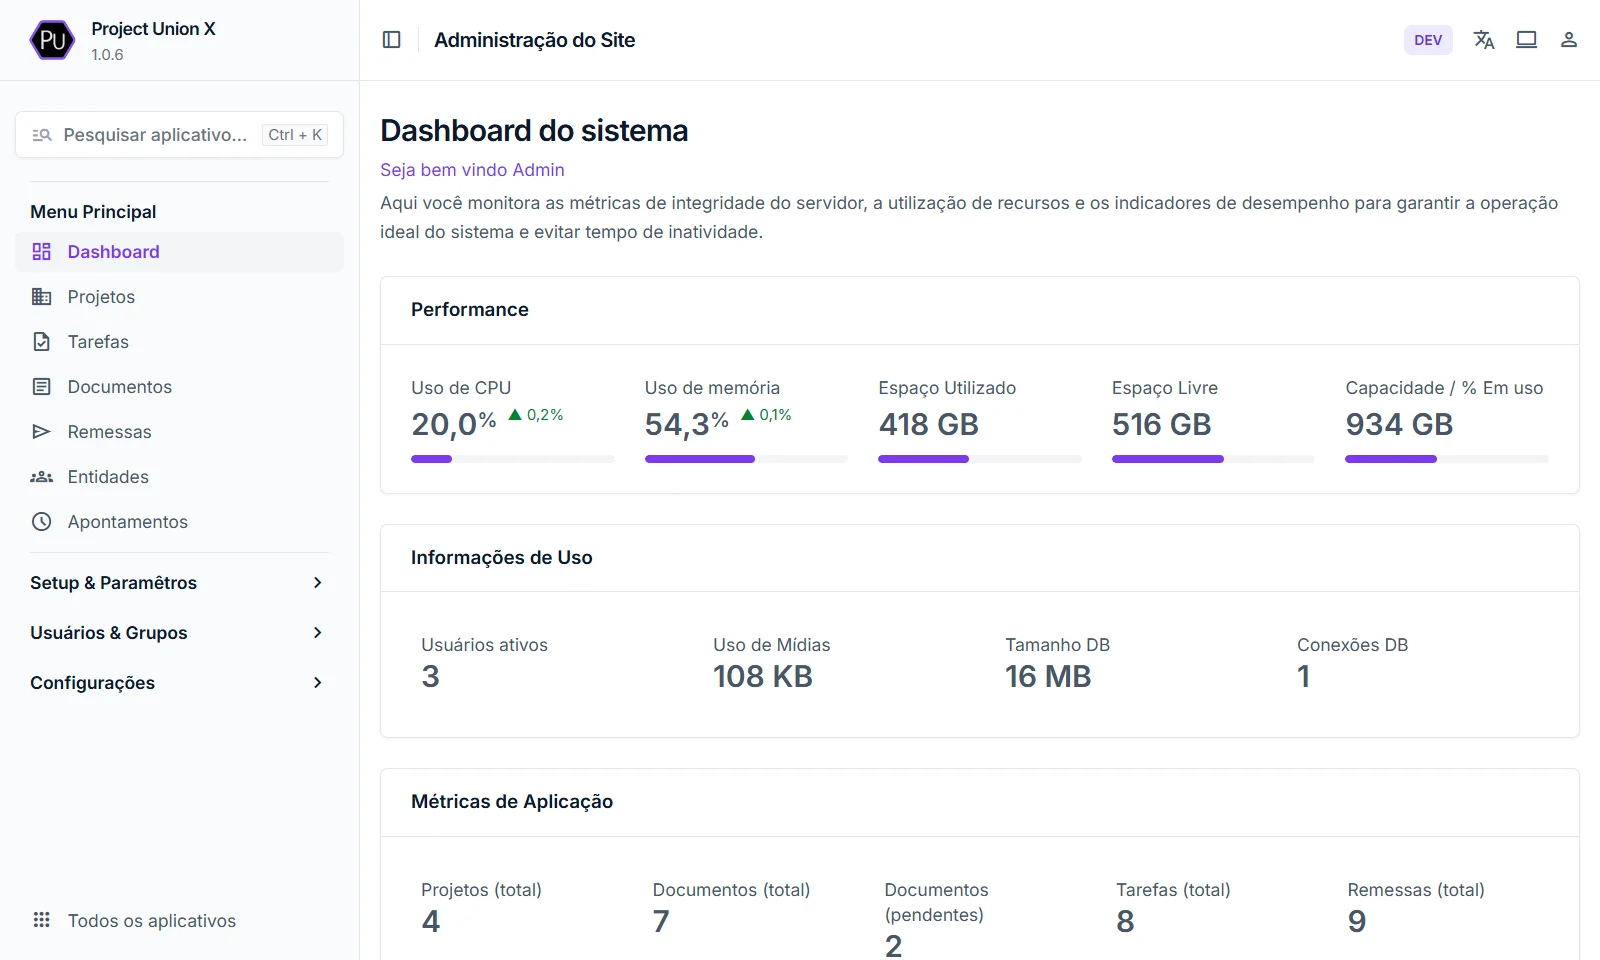Open the language translation icon
Screen dimensions: 1600x960
coord(1484,40)
